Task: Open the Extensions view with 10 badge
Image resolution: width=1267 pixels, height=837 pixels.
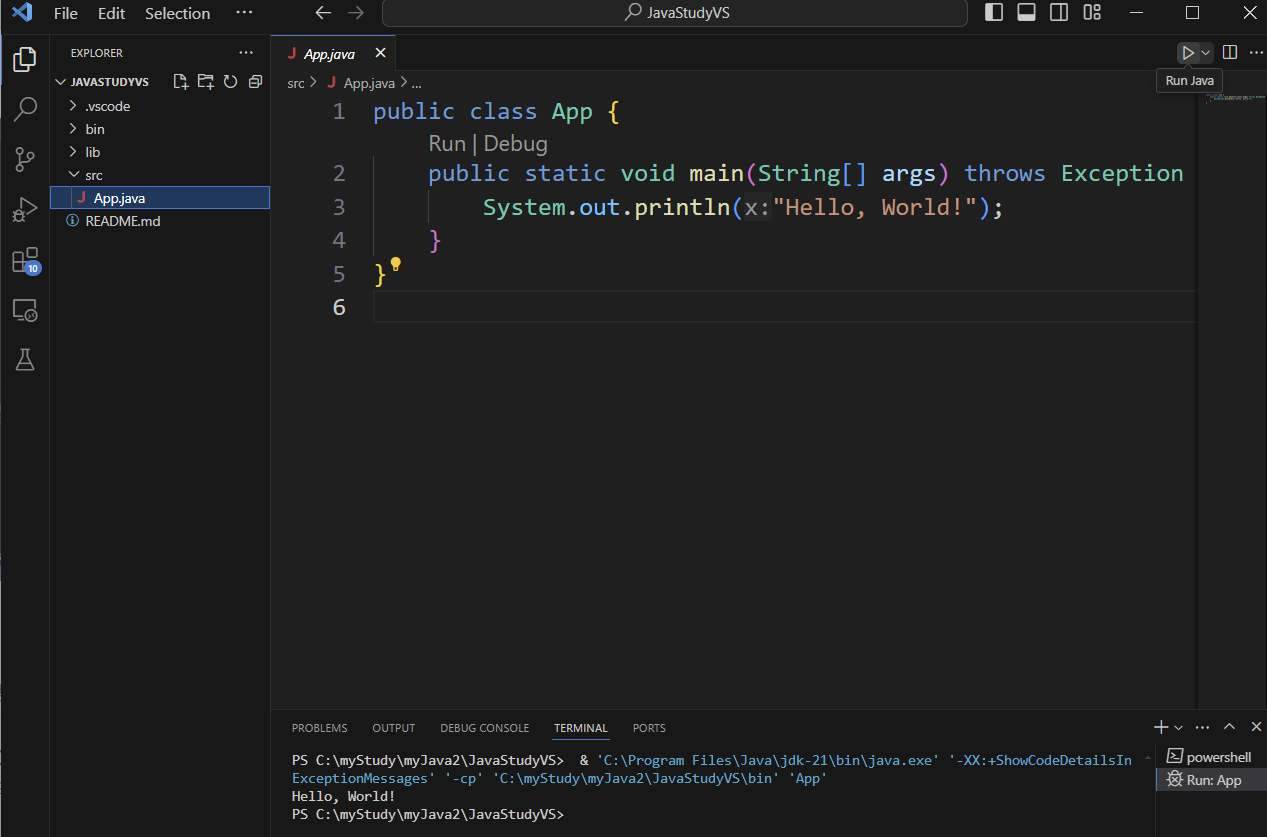Action: [x=25, y=261]
